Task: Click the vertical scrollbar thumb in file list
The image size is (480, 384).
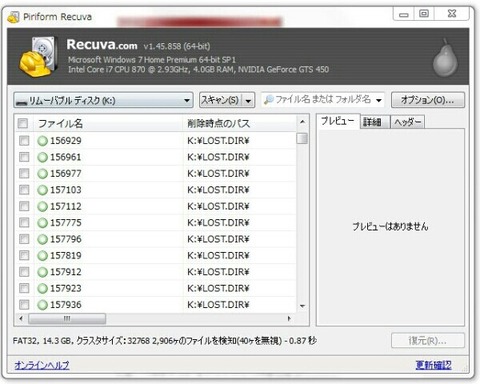Action: click(302, 138)
